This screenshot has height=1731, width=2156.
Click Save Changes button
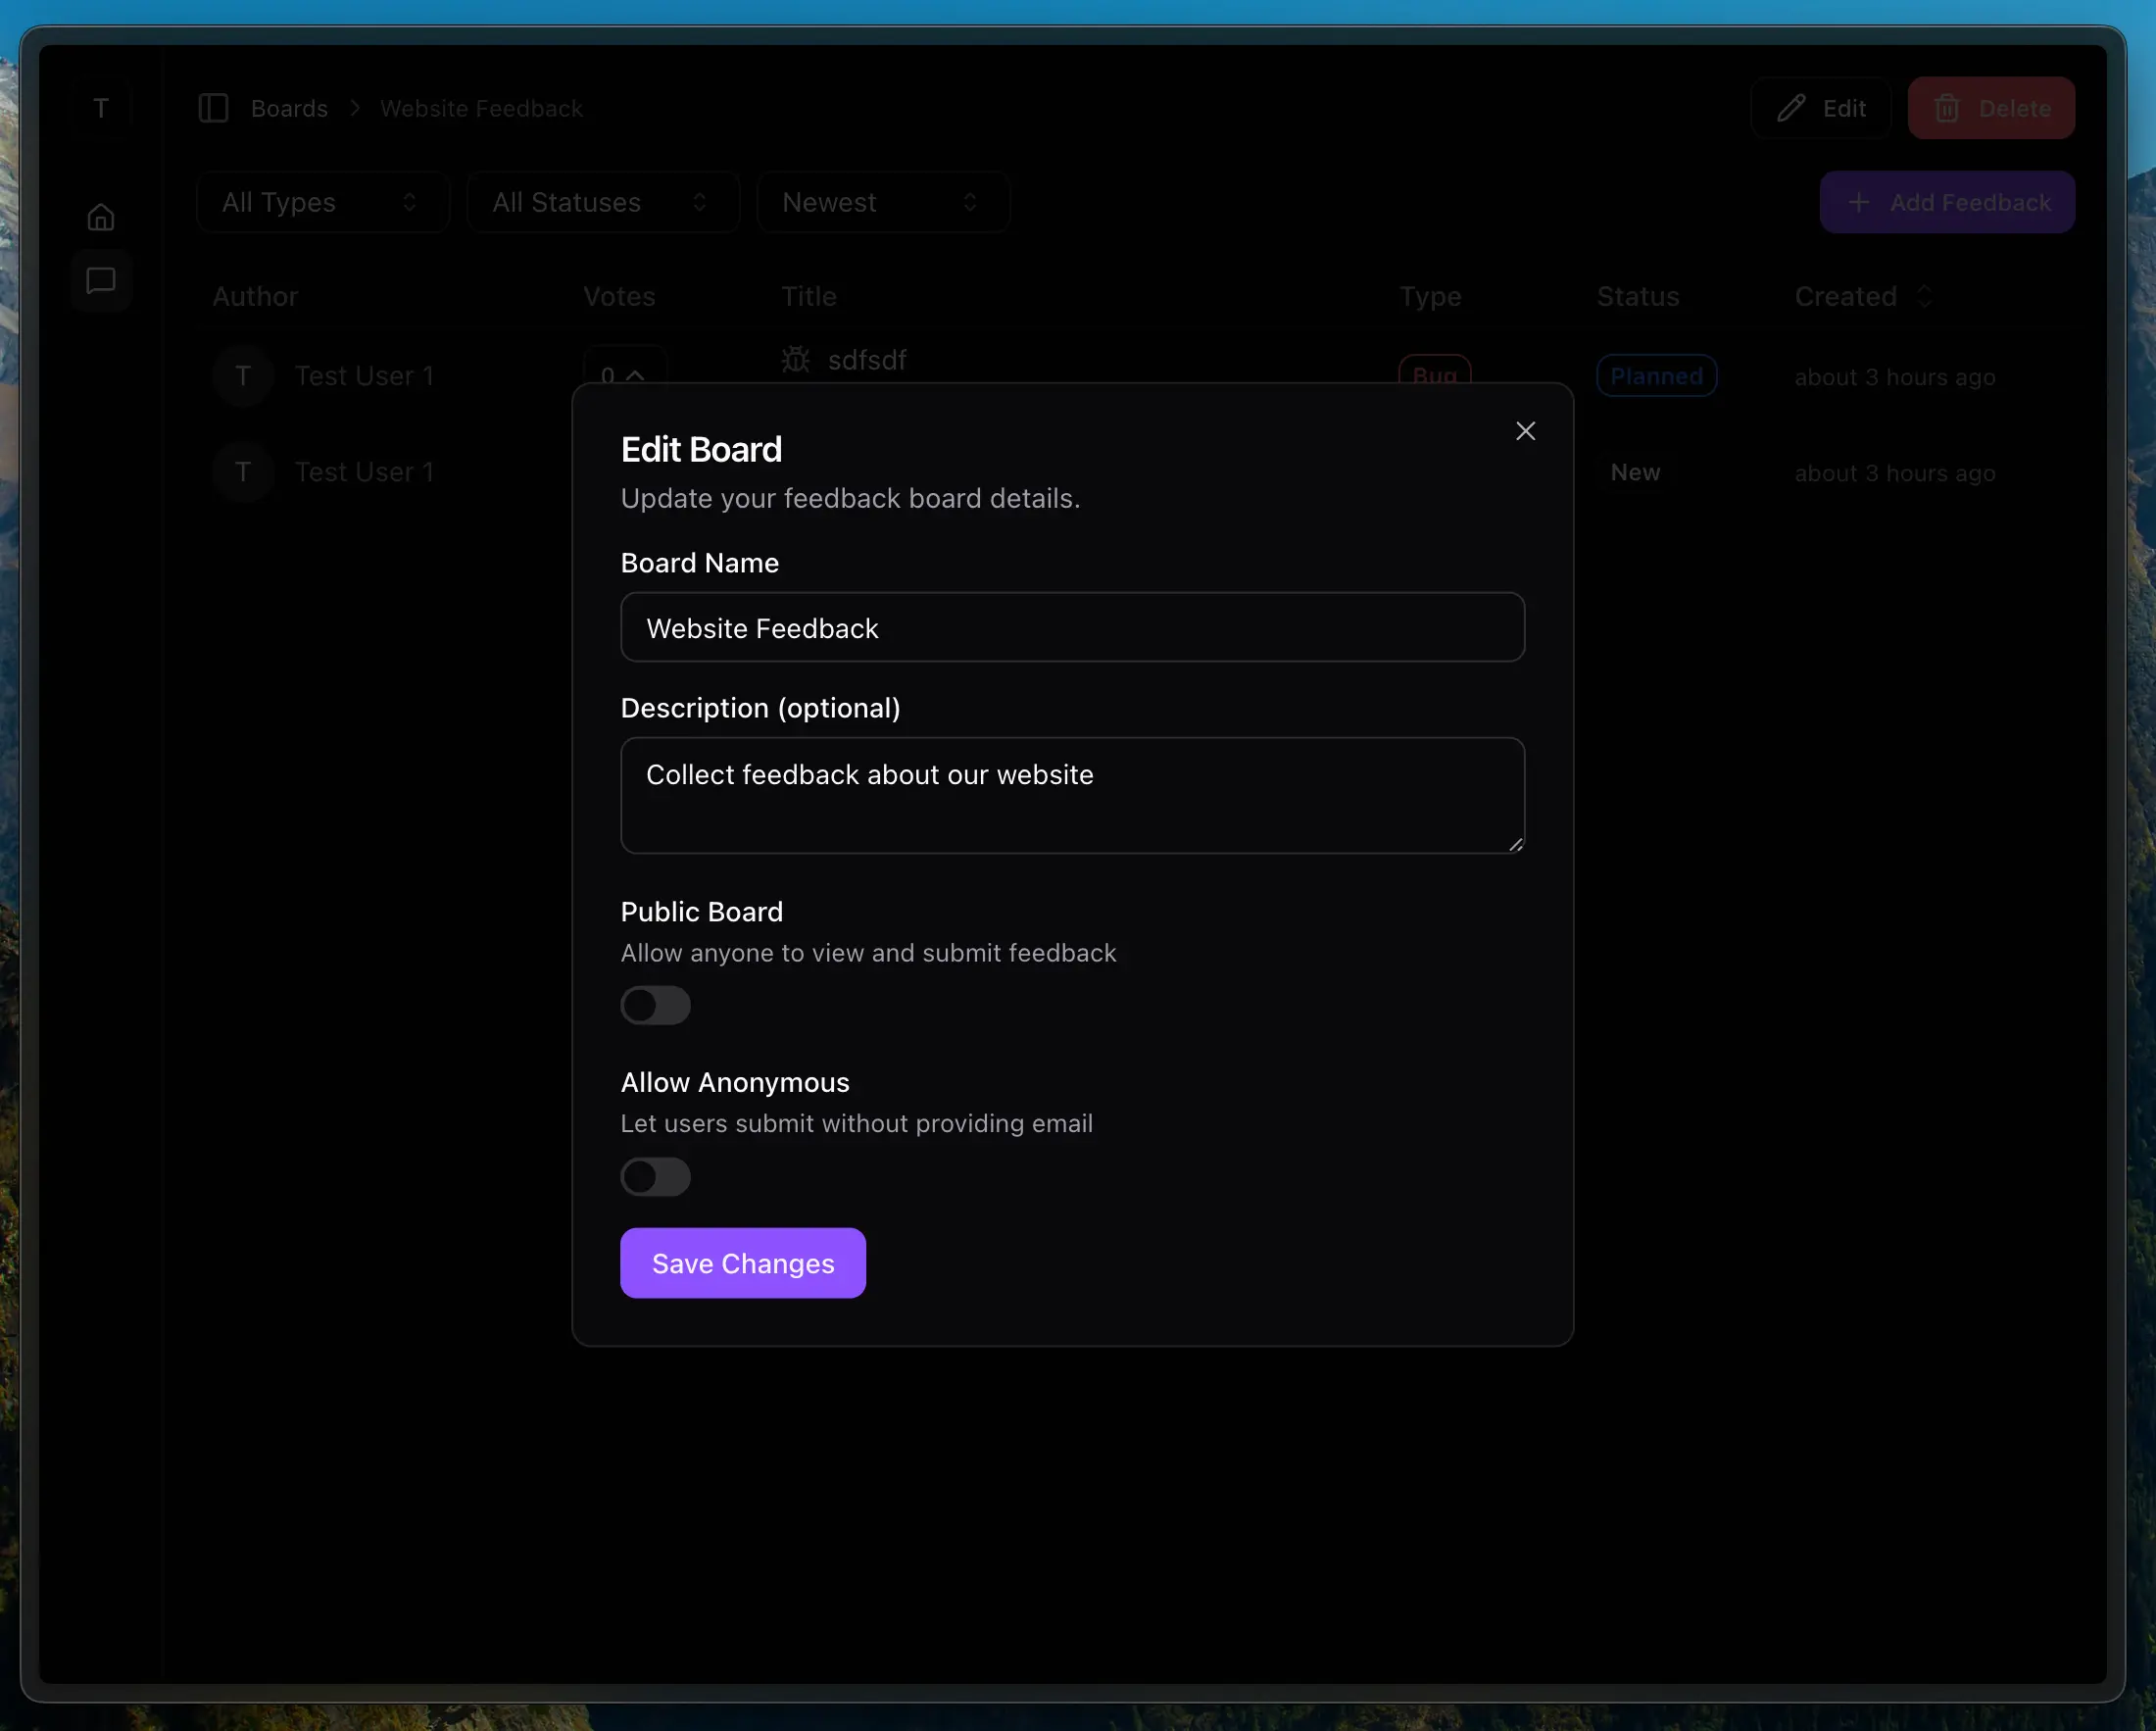pos(742,1263)
